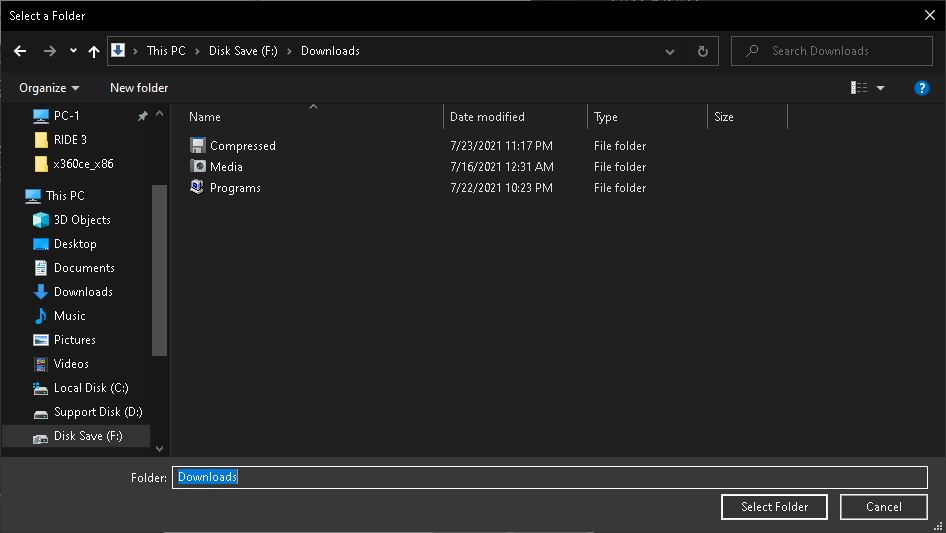Expand the chevron after This PC breadcrumb
This screenshot has height=533, width=946.
tap(197, 51)
